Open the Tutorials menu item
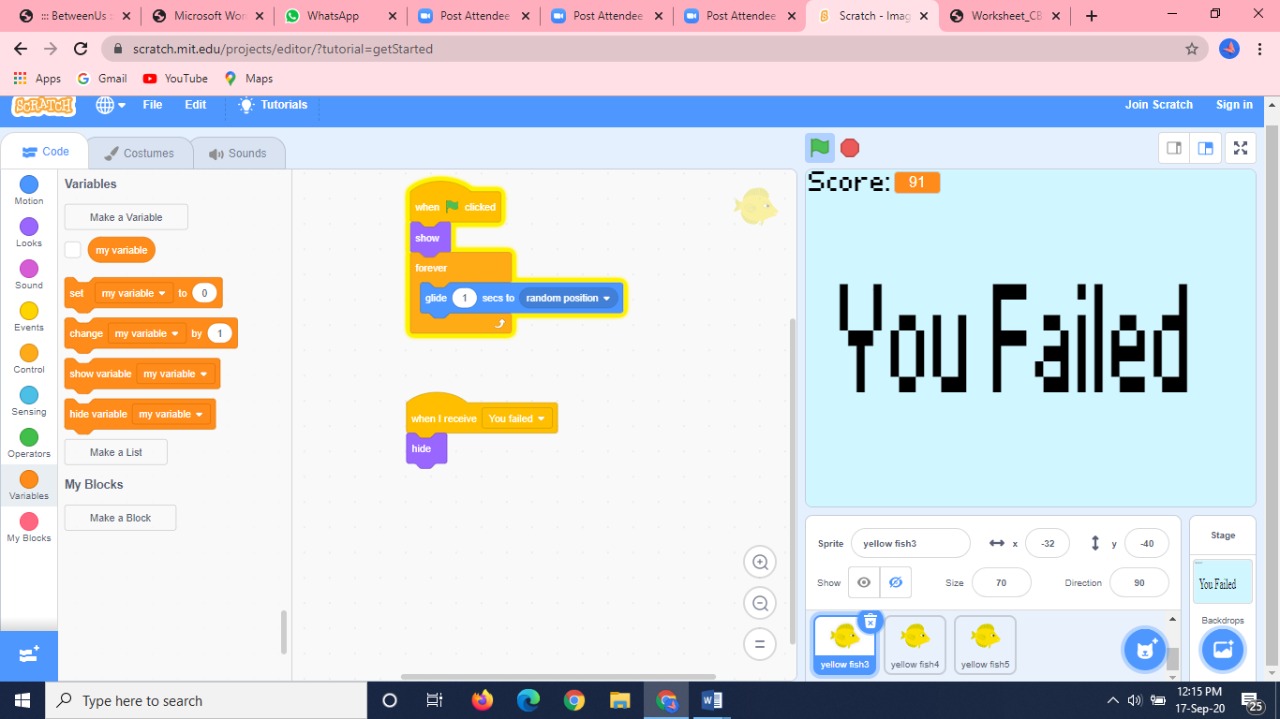This screenshot has width=1280, height=719. coord(273,105)
